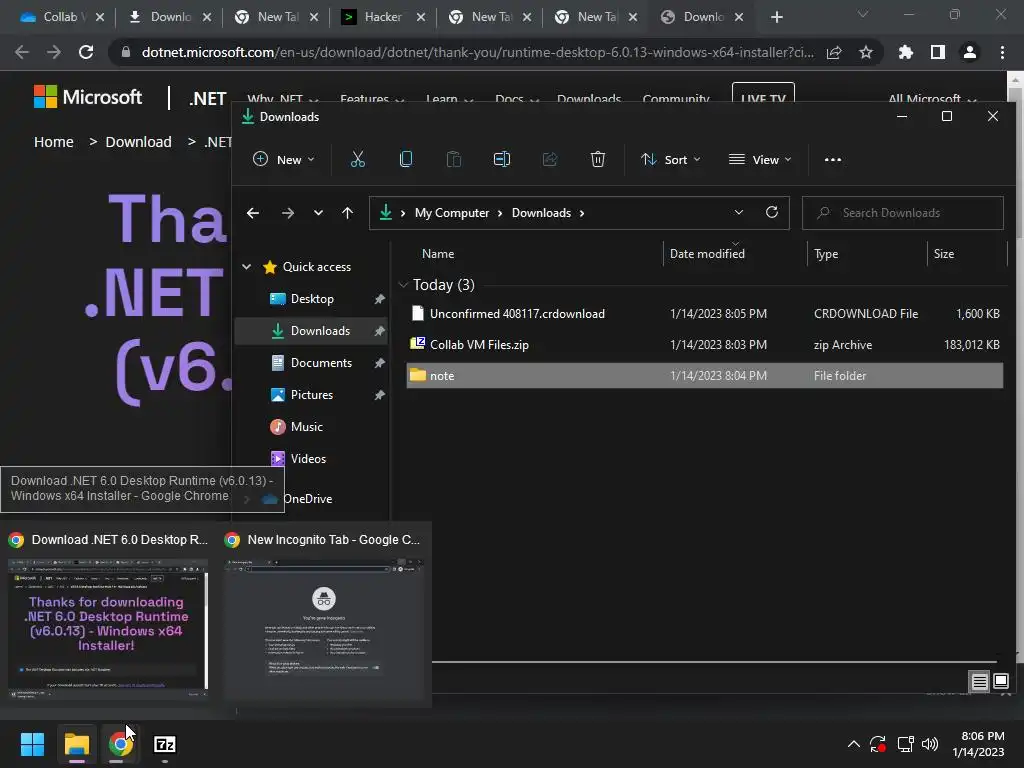Open the Sort dropdown menu
The image size is (1024, 768).
coord(671,159)
